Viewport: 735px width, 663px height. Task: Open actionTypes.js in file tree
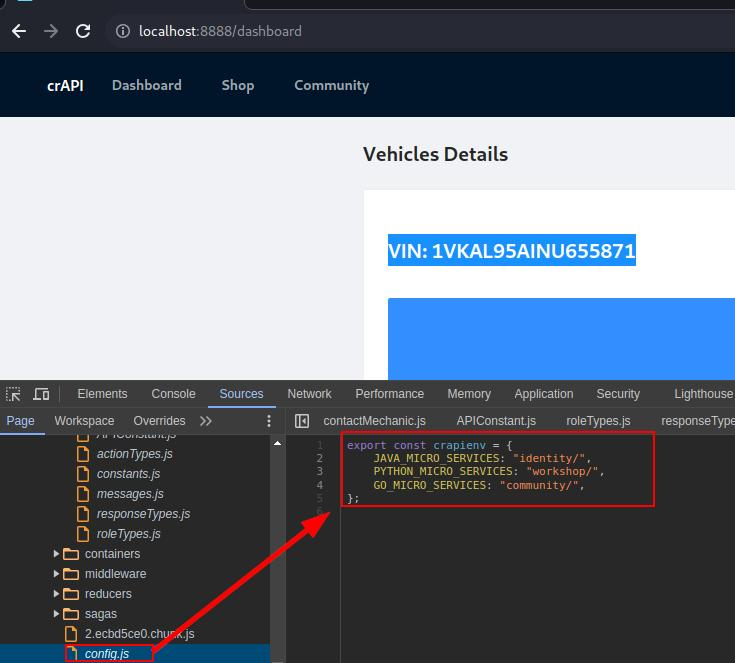point(135,454)
